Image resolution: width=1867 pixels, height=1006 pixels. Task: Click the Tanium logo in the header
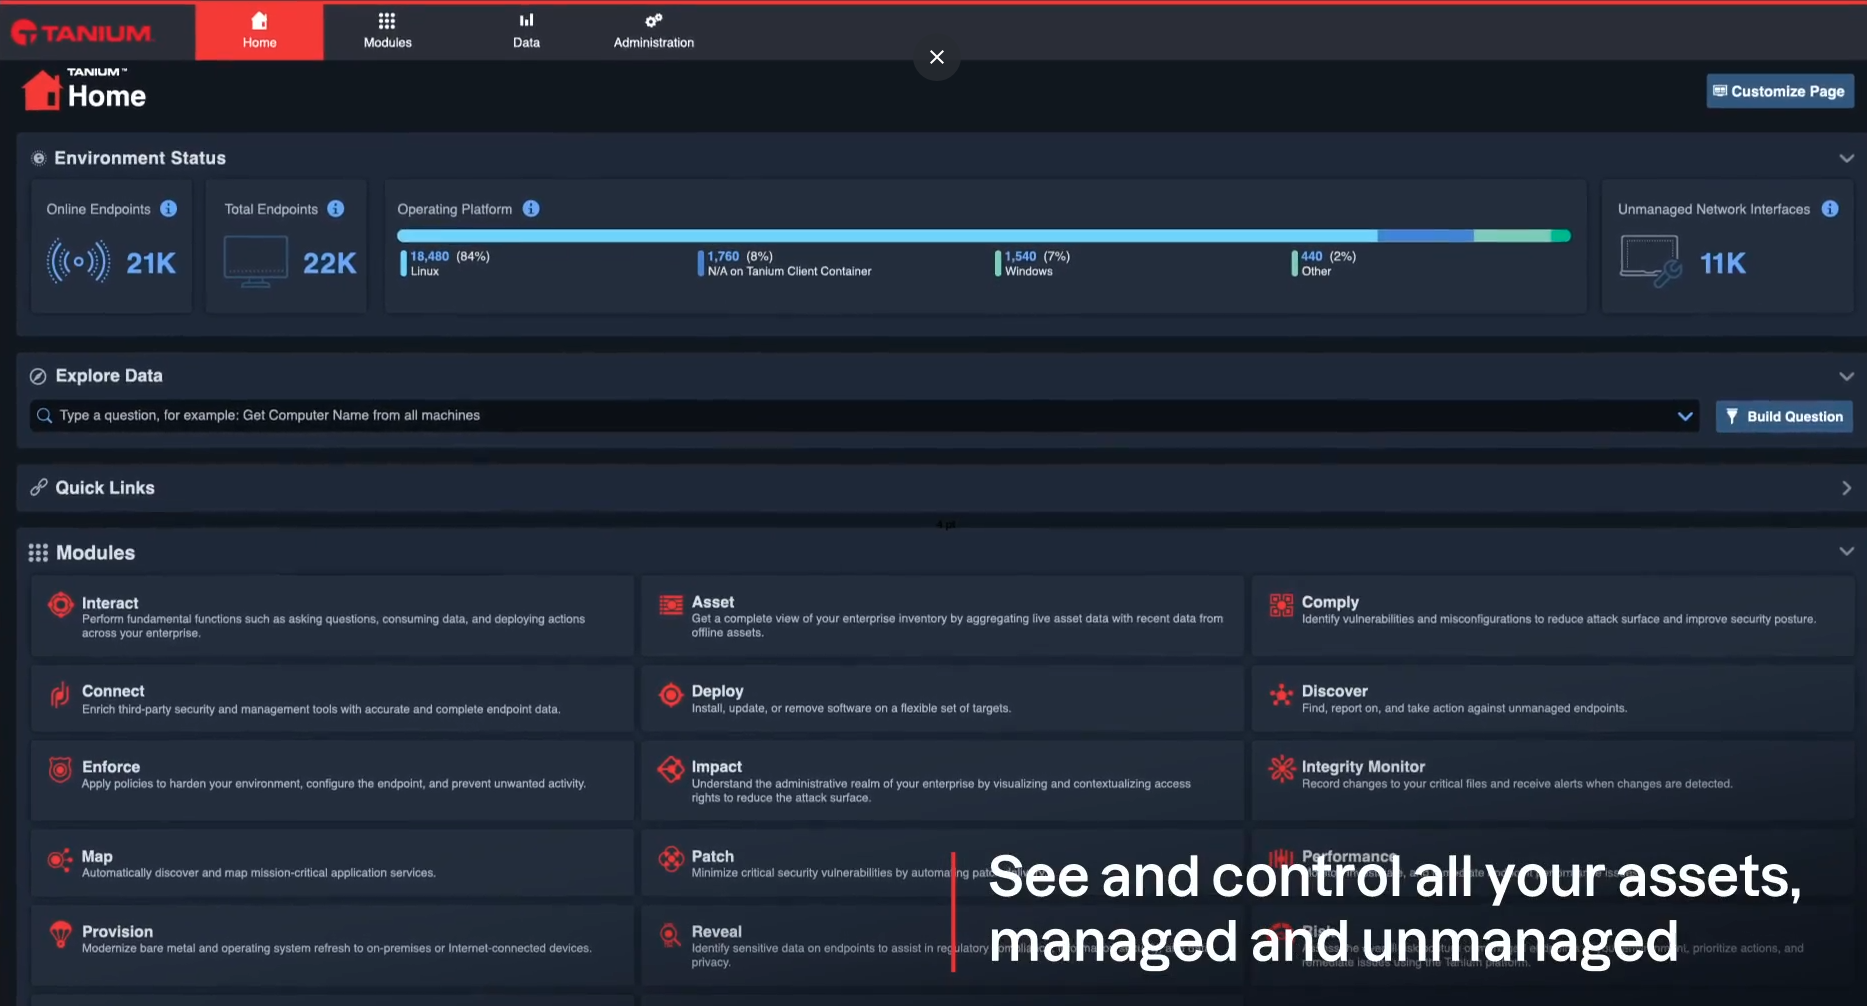tap(81, 33)
